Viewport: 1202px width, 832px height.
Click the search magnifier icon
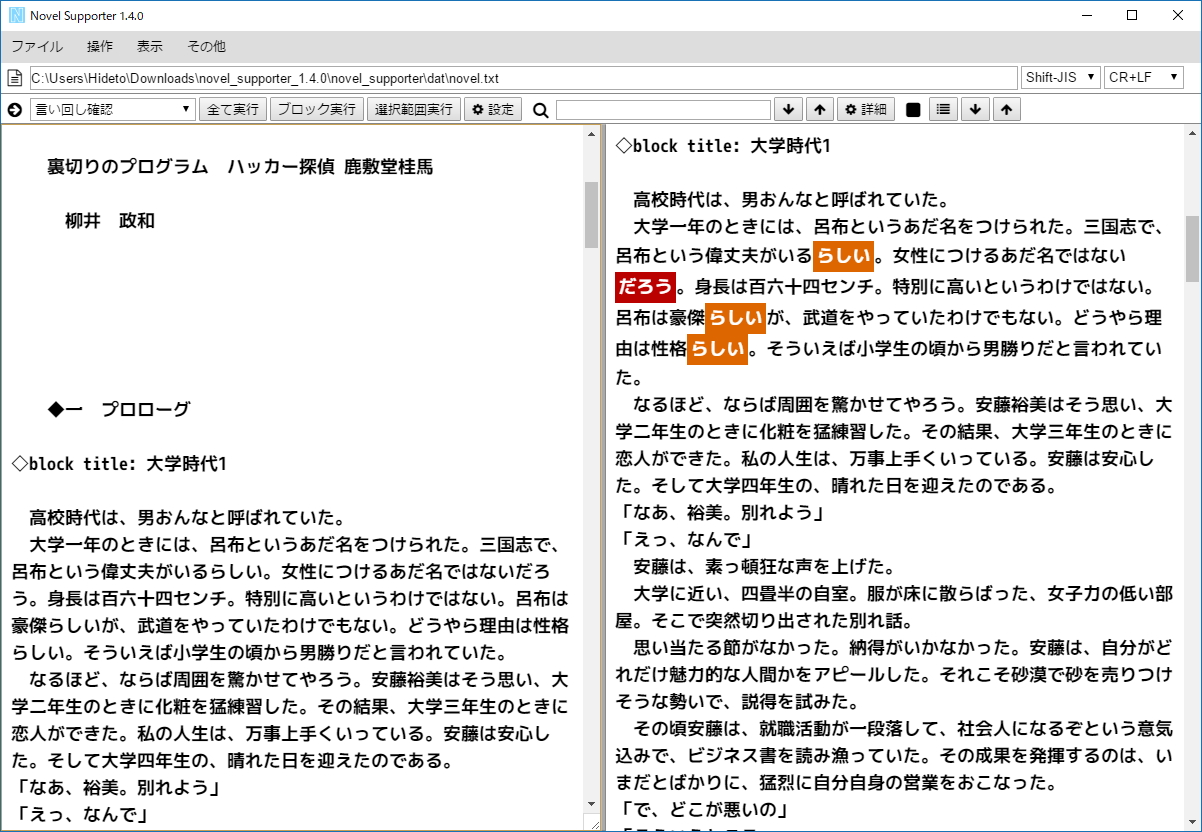coord(539,109)
